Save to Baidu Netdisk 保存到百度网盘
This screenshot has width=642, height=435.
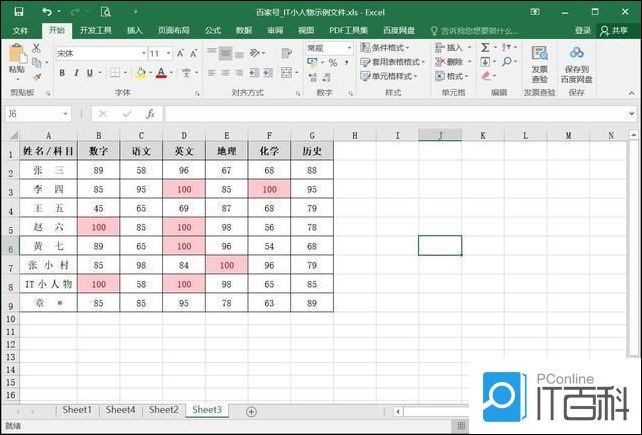coord(576,64)
